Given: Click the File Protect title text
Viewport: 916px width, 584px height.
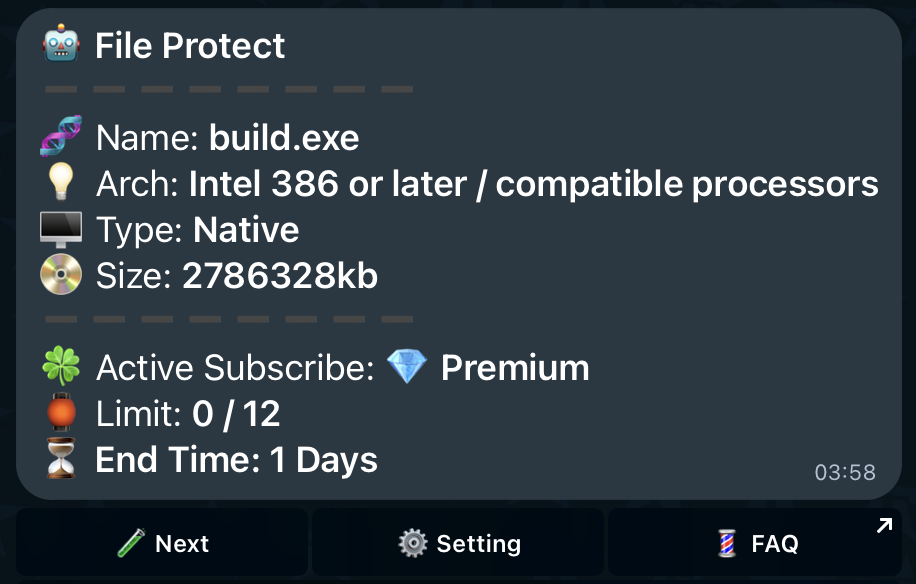Looking at the screenshot, I should [190, 46].
